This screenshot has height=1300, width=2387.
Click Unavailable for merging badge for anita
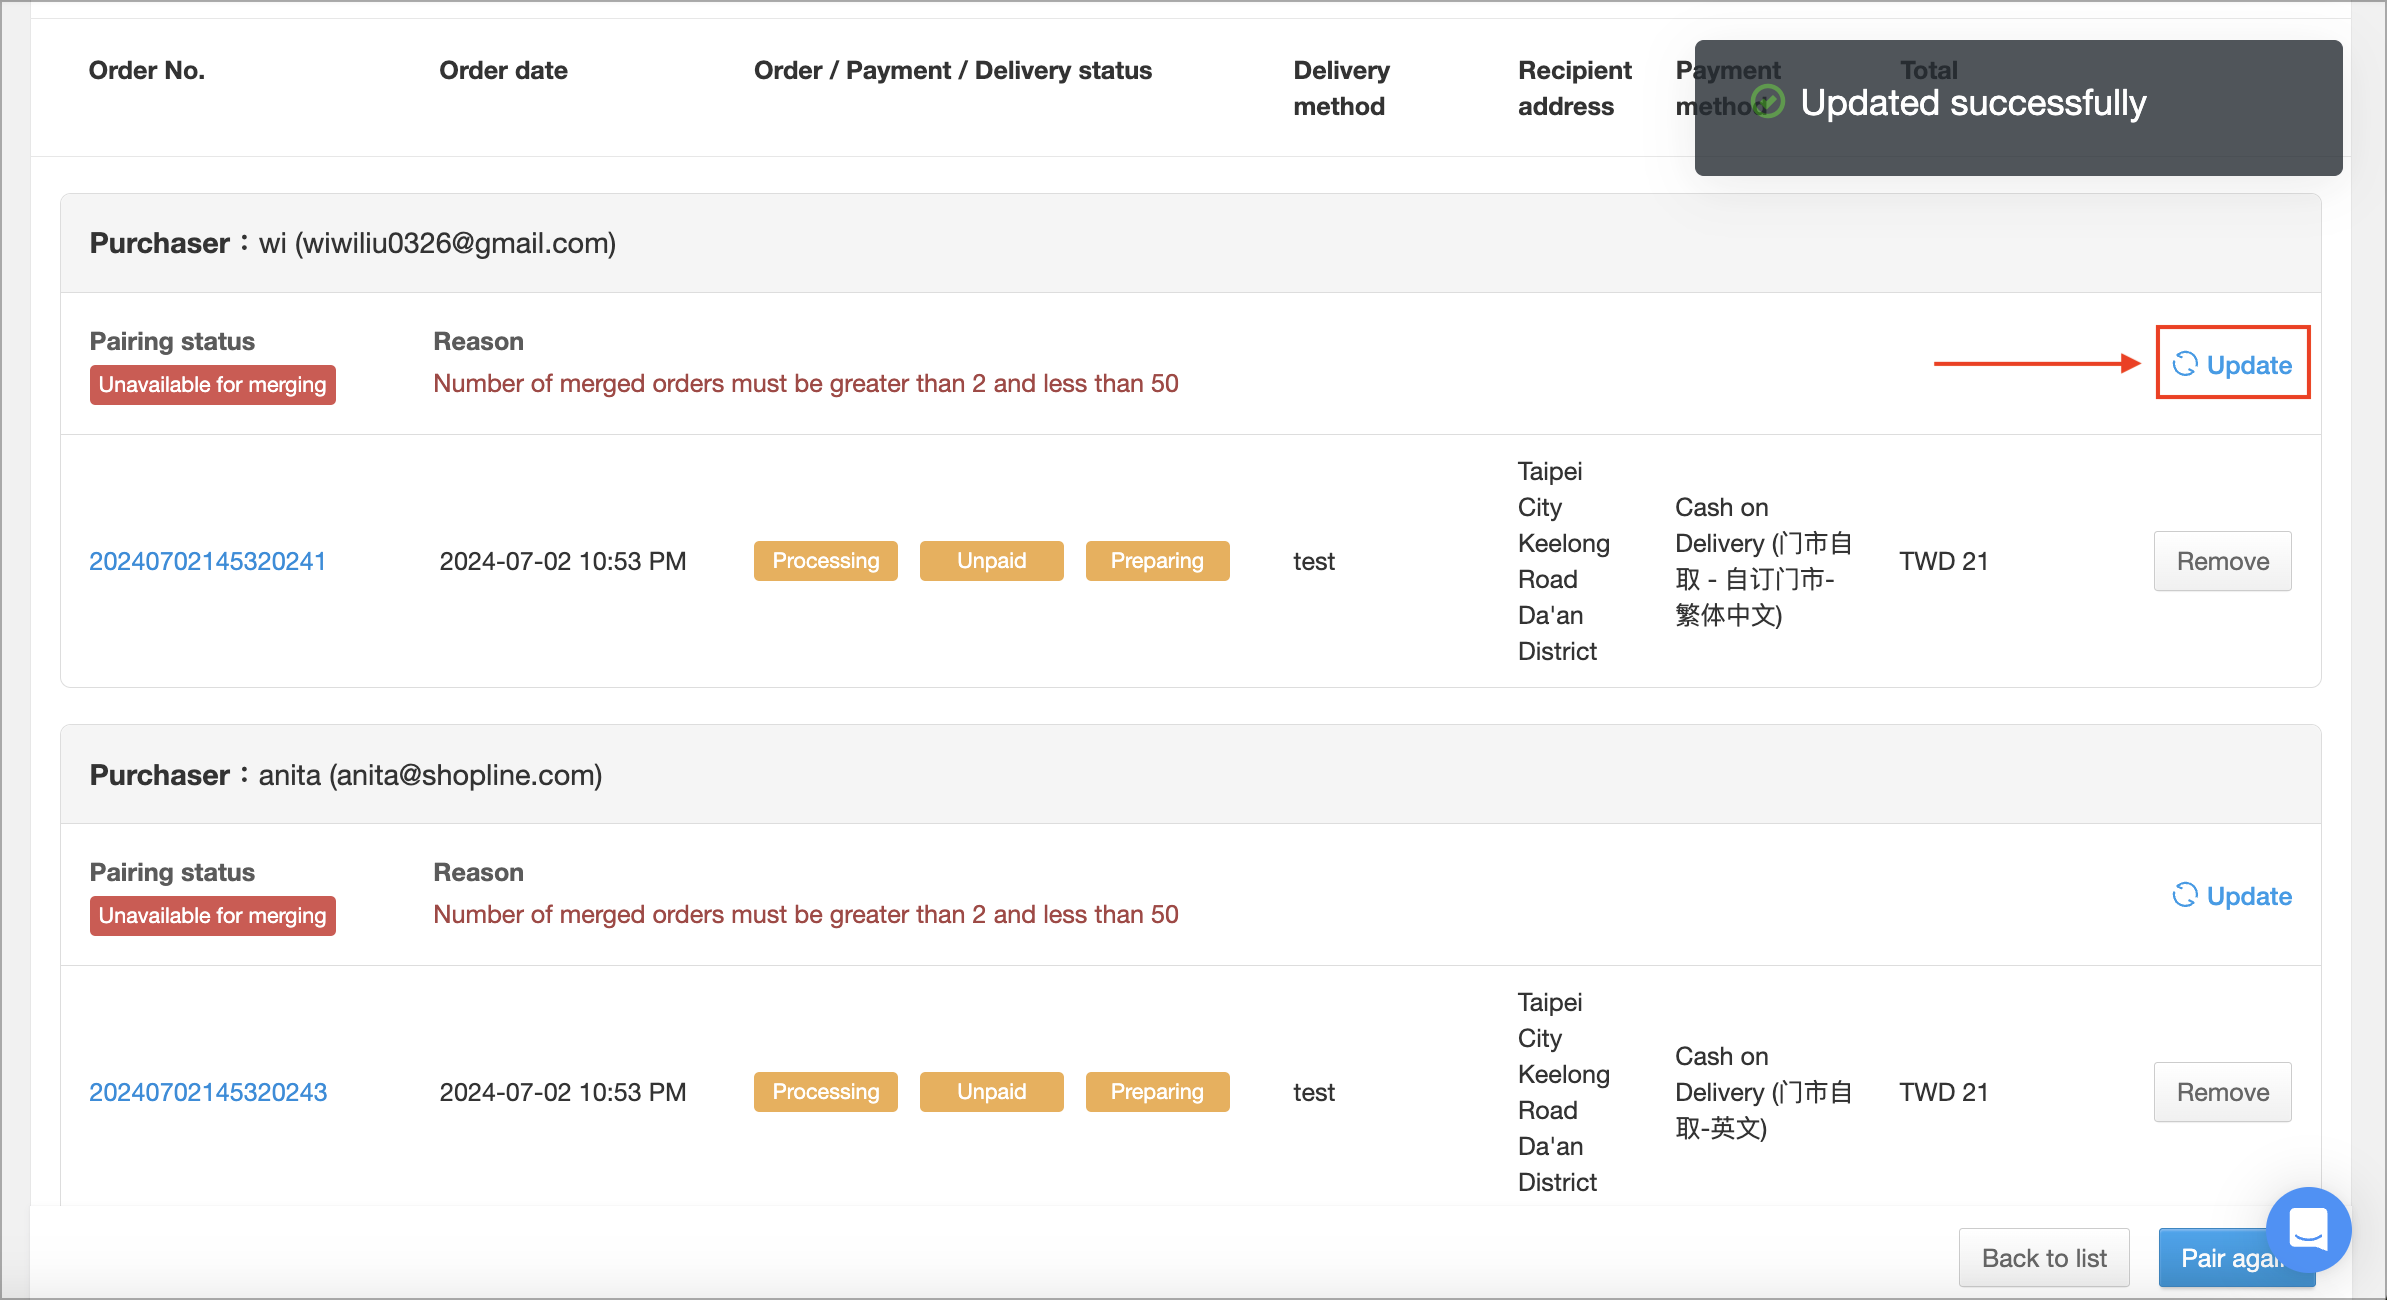pos(213,916)
